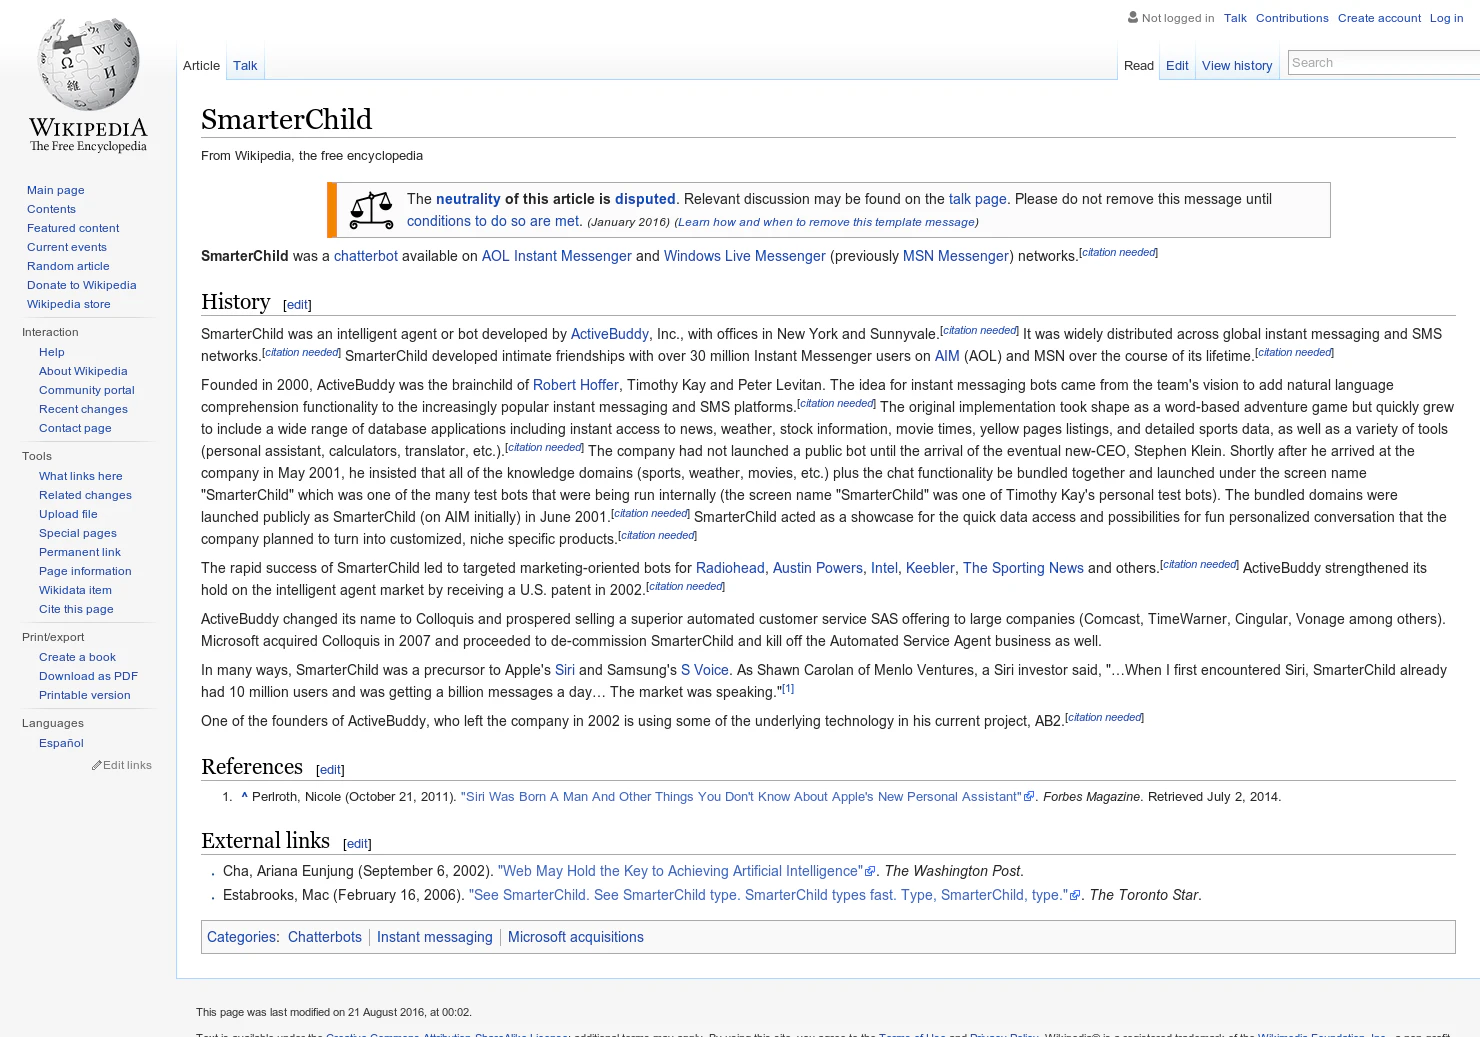
Task: Open Wikidata item link
Action: [x=75, y=590]
